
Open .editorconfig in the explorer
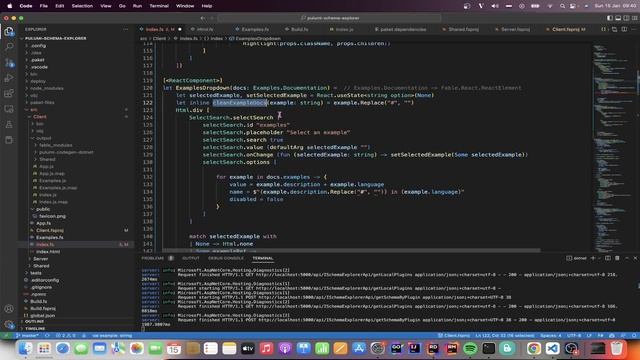[x=45, y=280]
